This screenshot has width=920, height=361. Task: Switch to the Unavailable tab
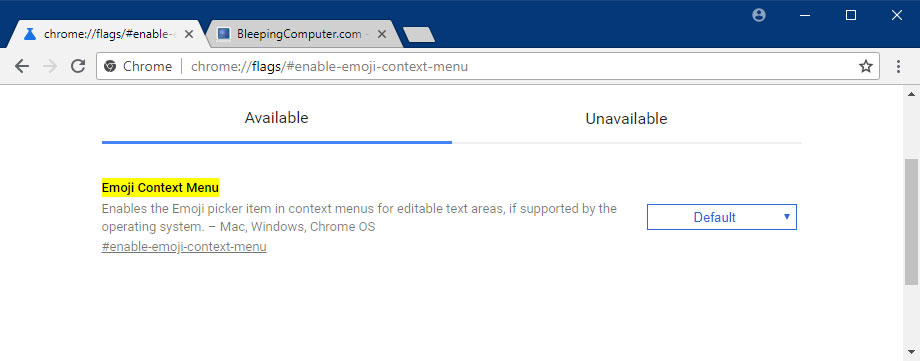click(x=626, y=119)
